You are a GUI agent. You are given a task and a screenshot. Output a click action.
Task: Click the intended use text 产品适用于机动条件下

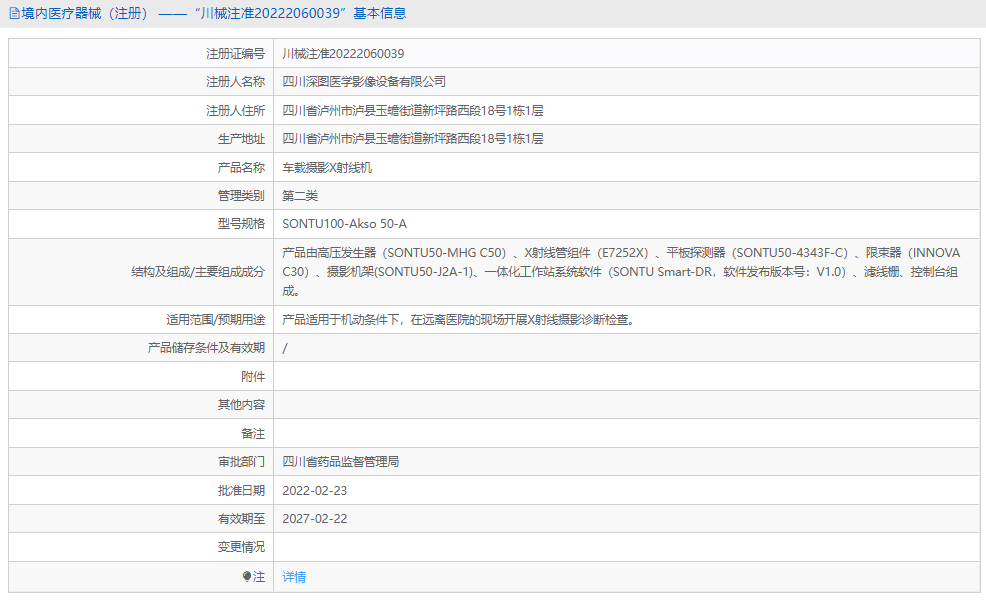click(x=460, y=319)
